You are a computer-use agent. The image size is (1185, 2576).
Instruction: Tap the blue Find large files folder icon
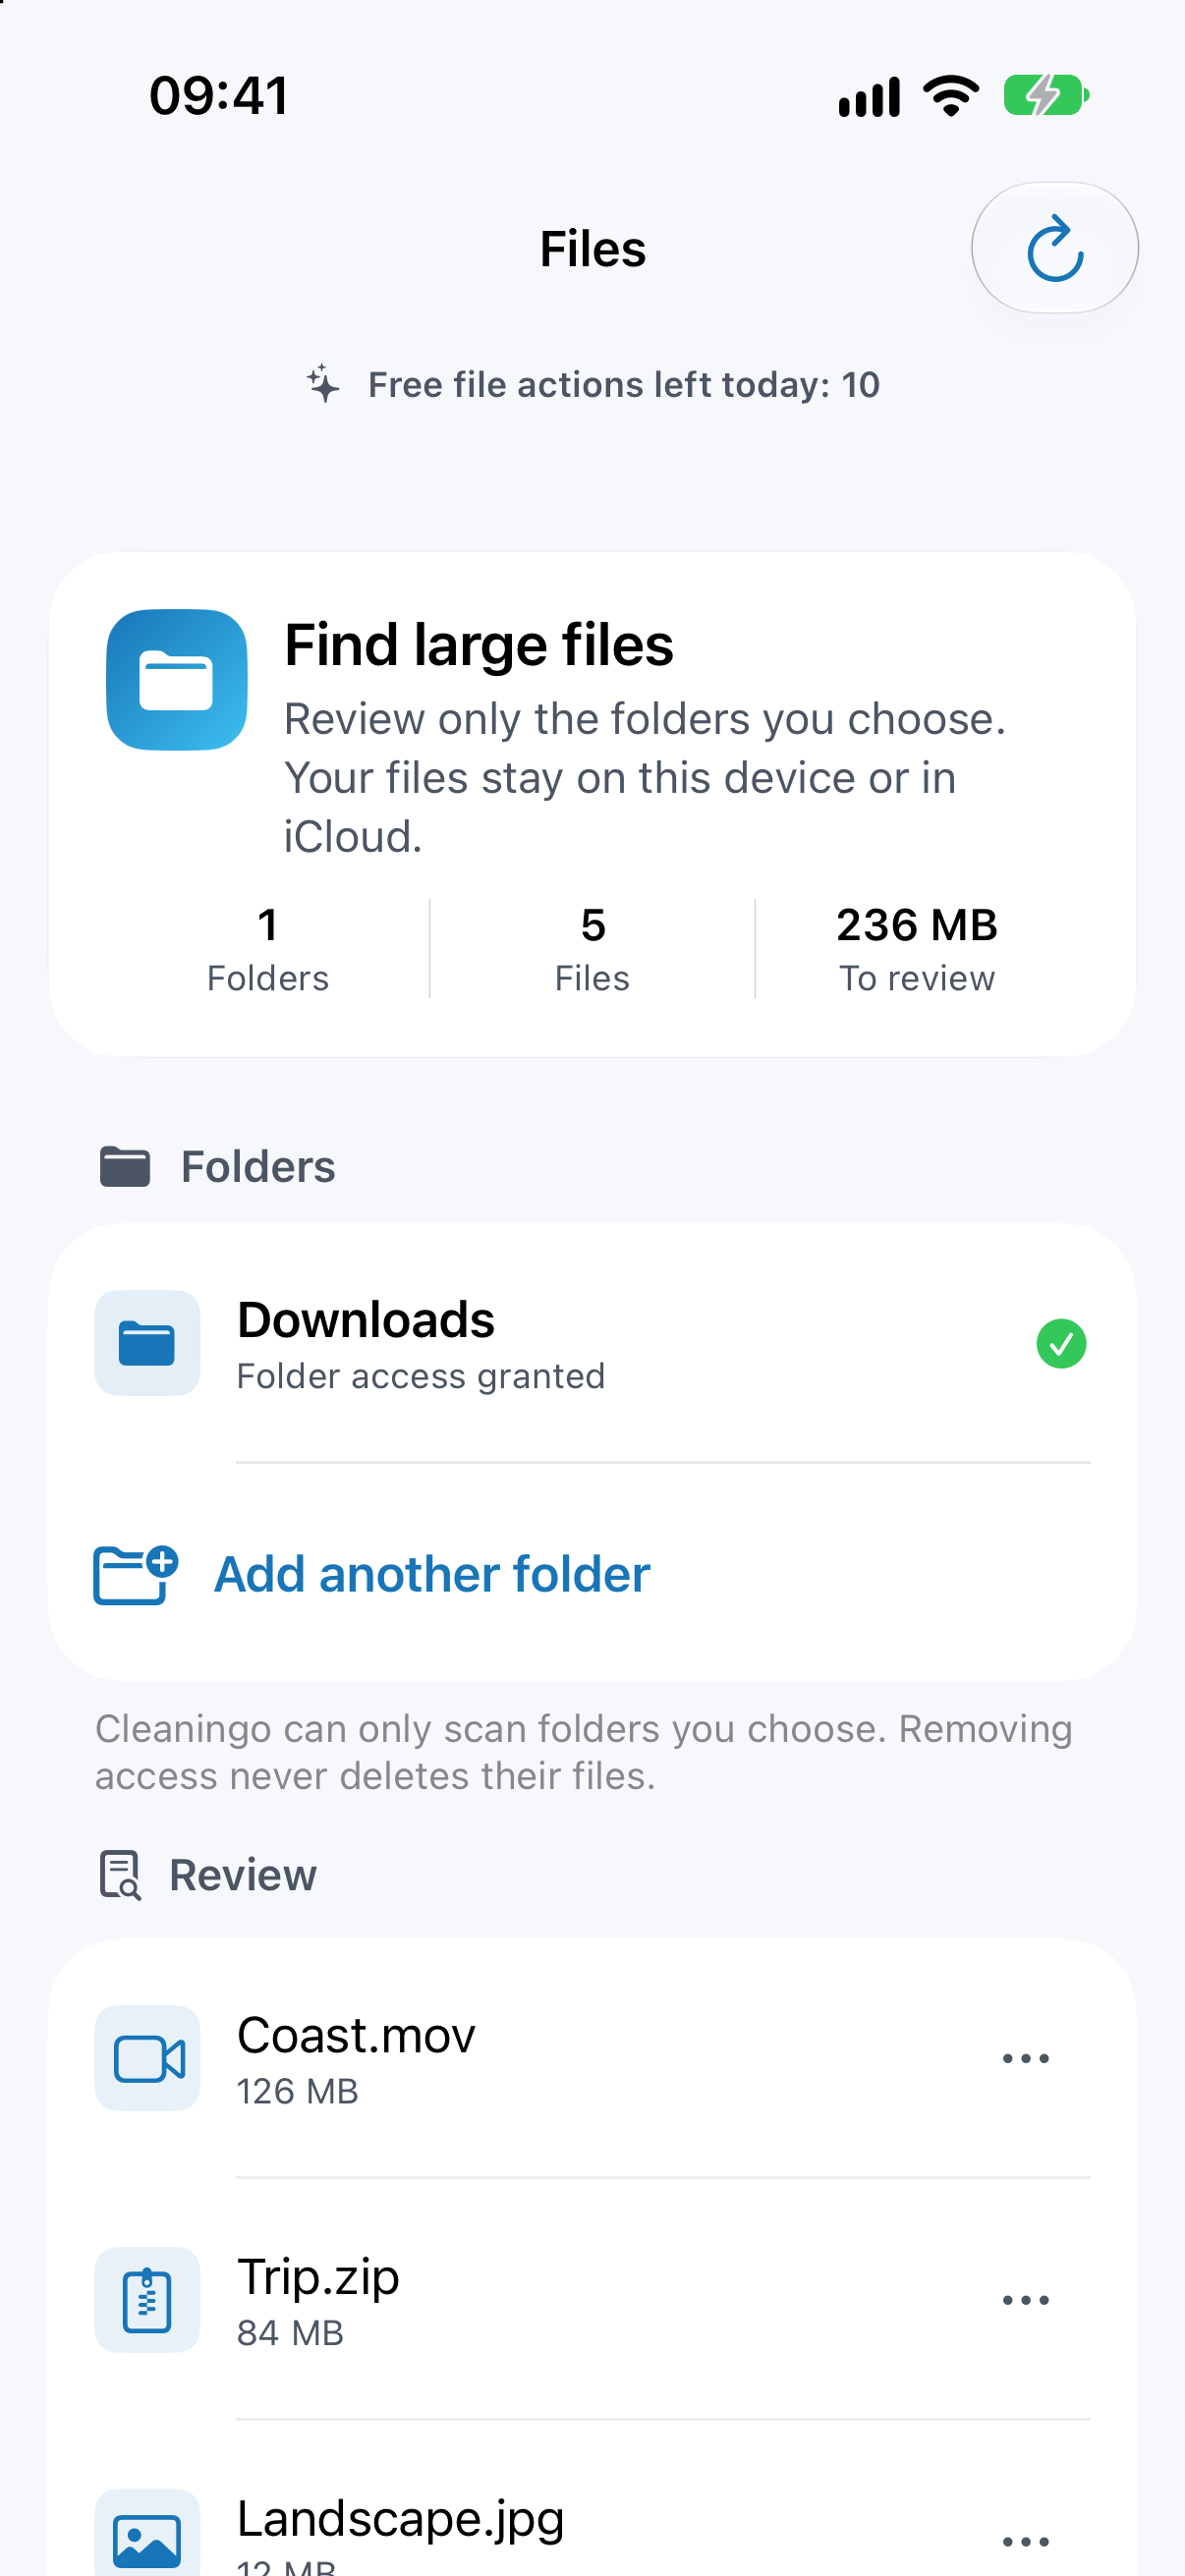click(x=177, y=680)
